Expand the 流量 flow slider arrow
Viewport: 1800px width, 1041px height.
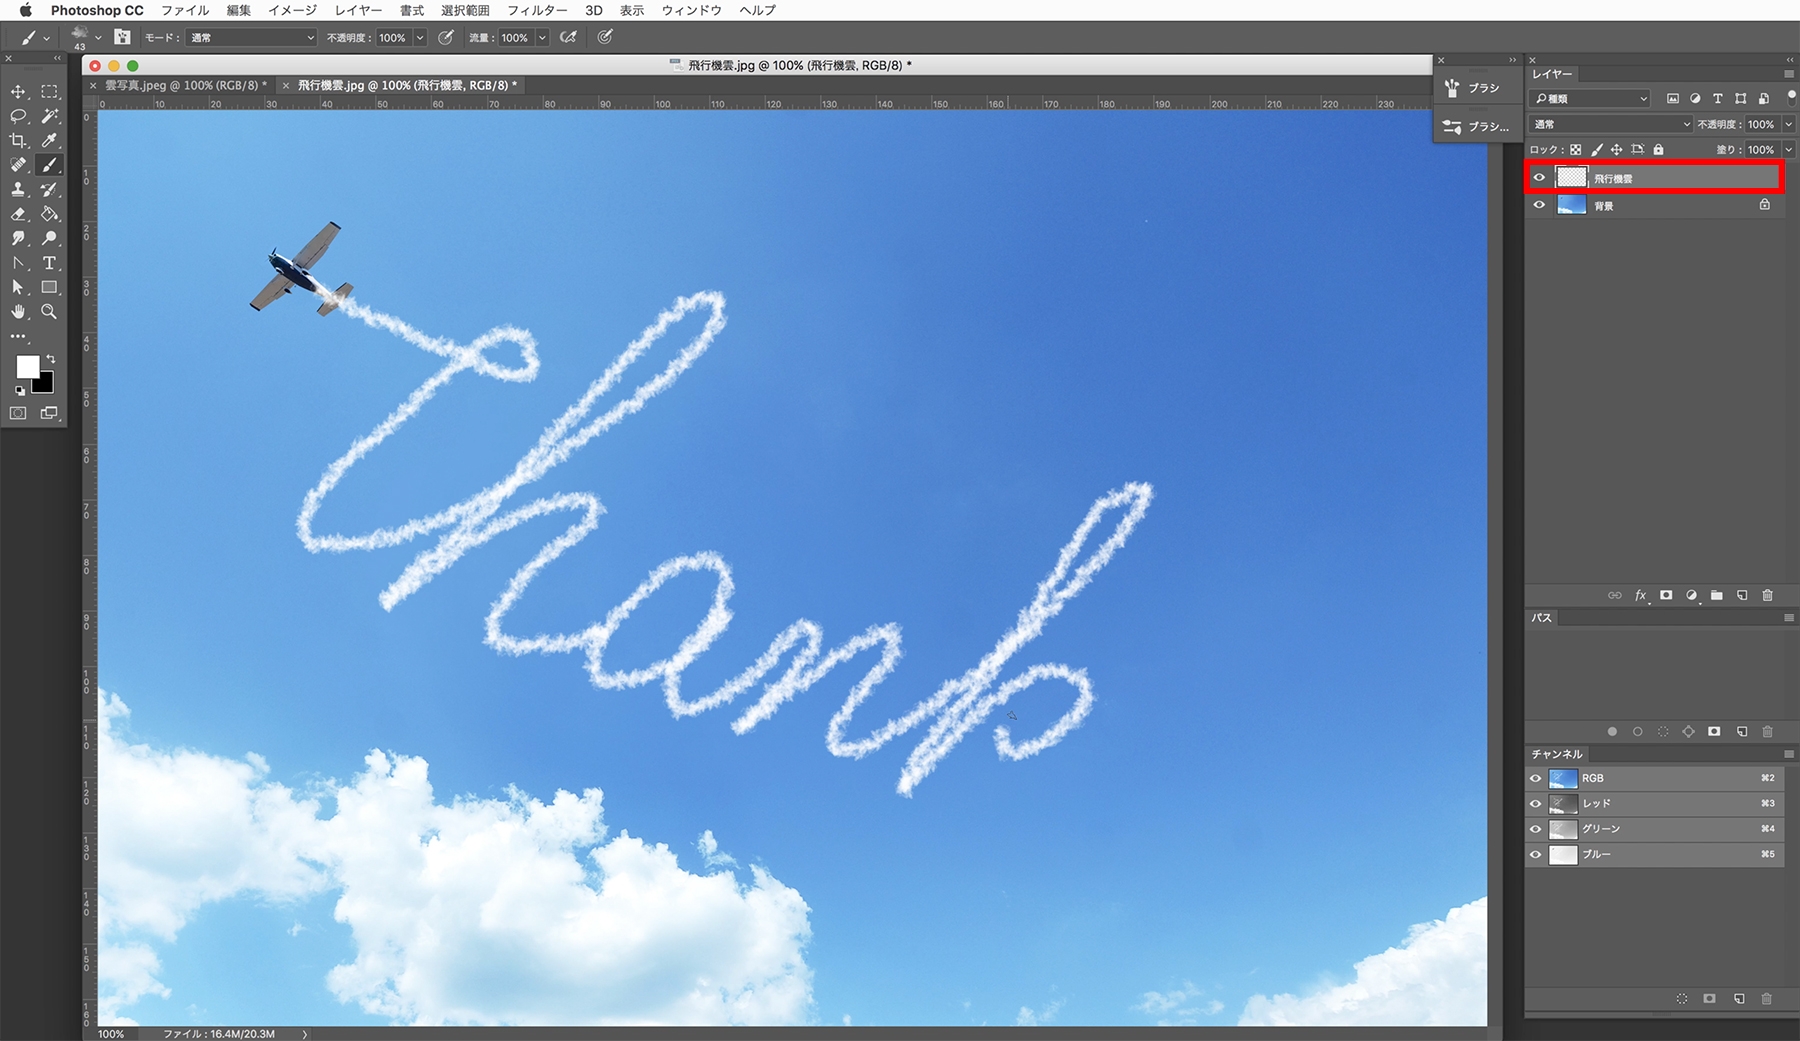click(x=542, y=38)
